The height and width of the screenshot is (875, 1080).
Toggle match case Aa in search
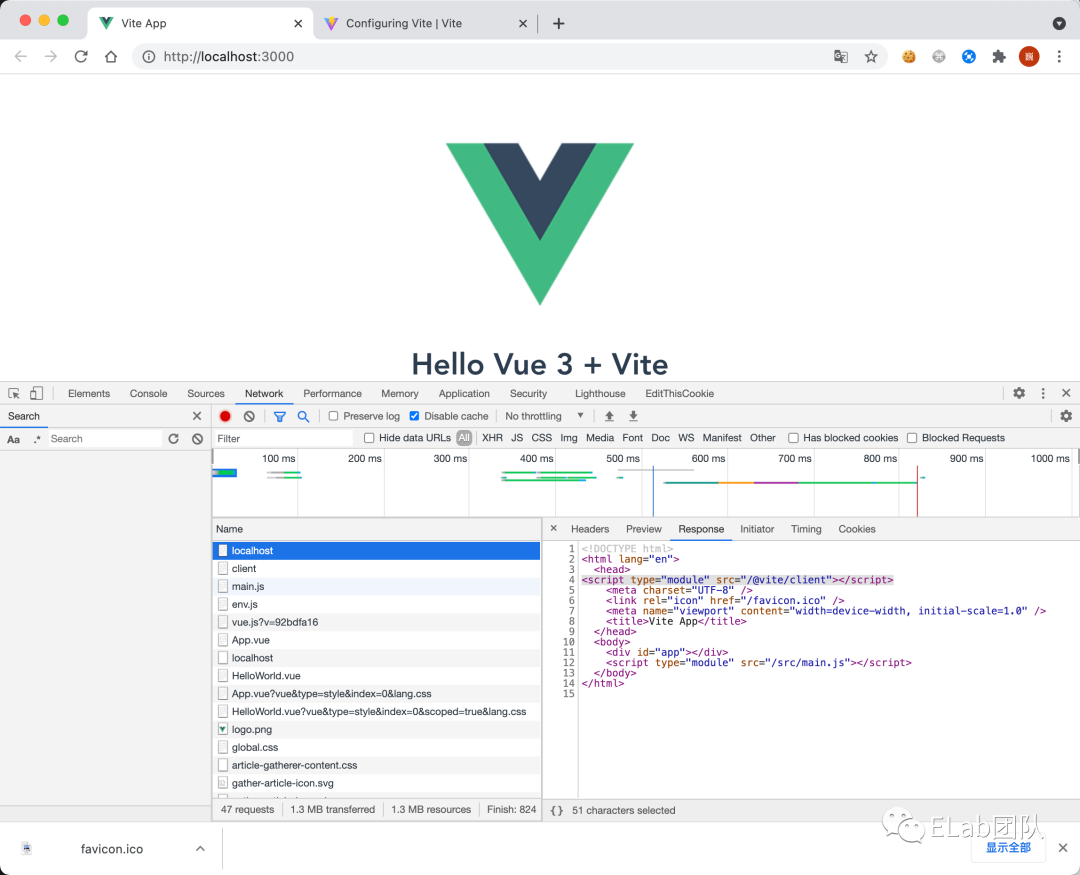click(x=14, y=439)
